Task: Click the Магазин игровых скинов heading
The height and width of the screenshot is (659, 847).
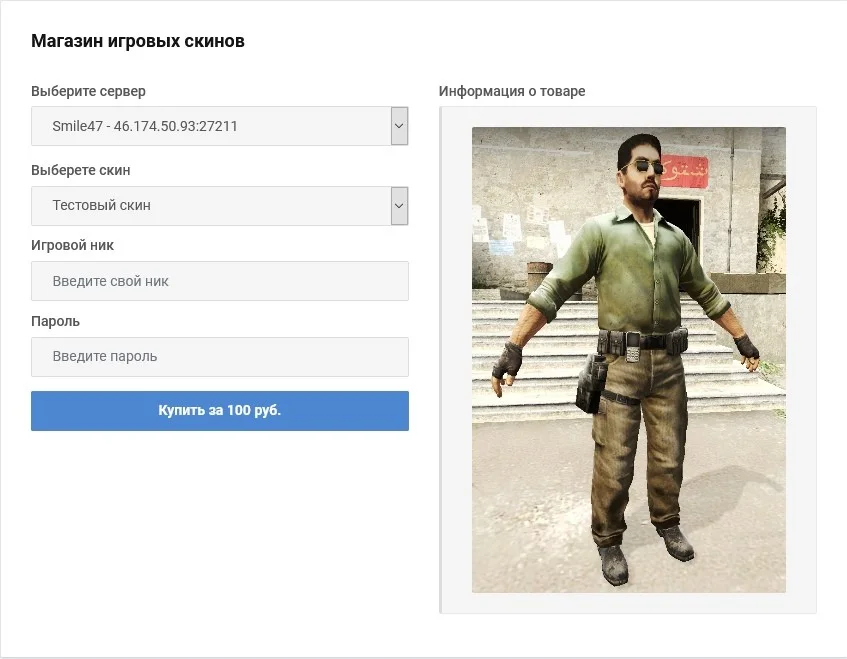Action: pyautogui.click(x=138, y=41)
